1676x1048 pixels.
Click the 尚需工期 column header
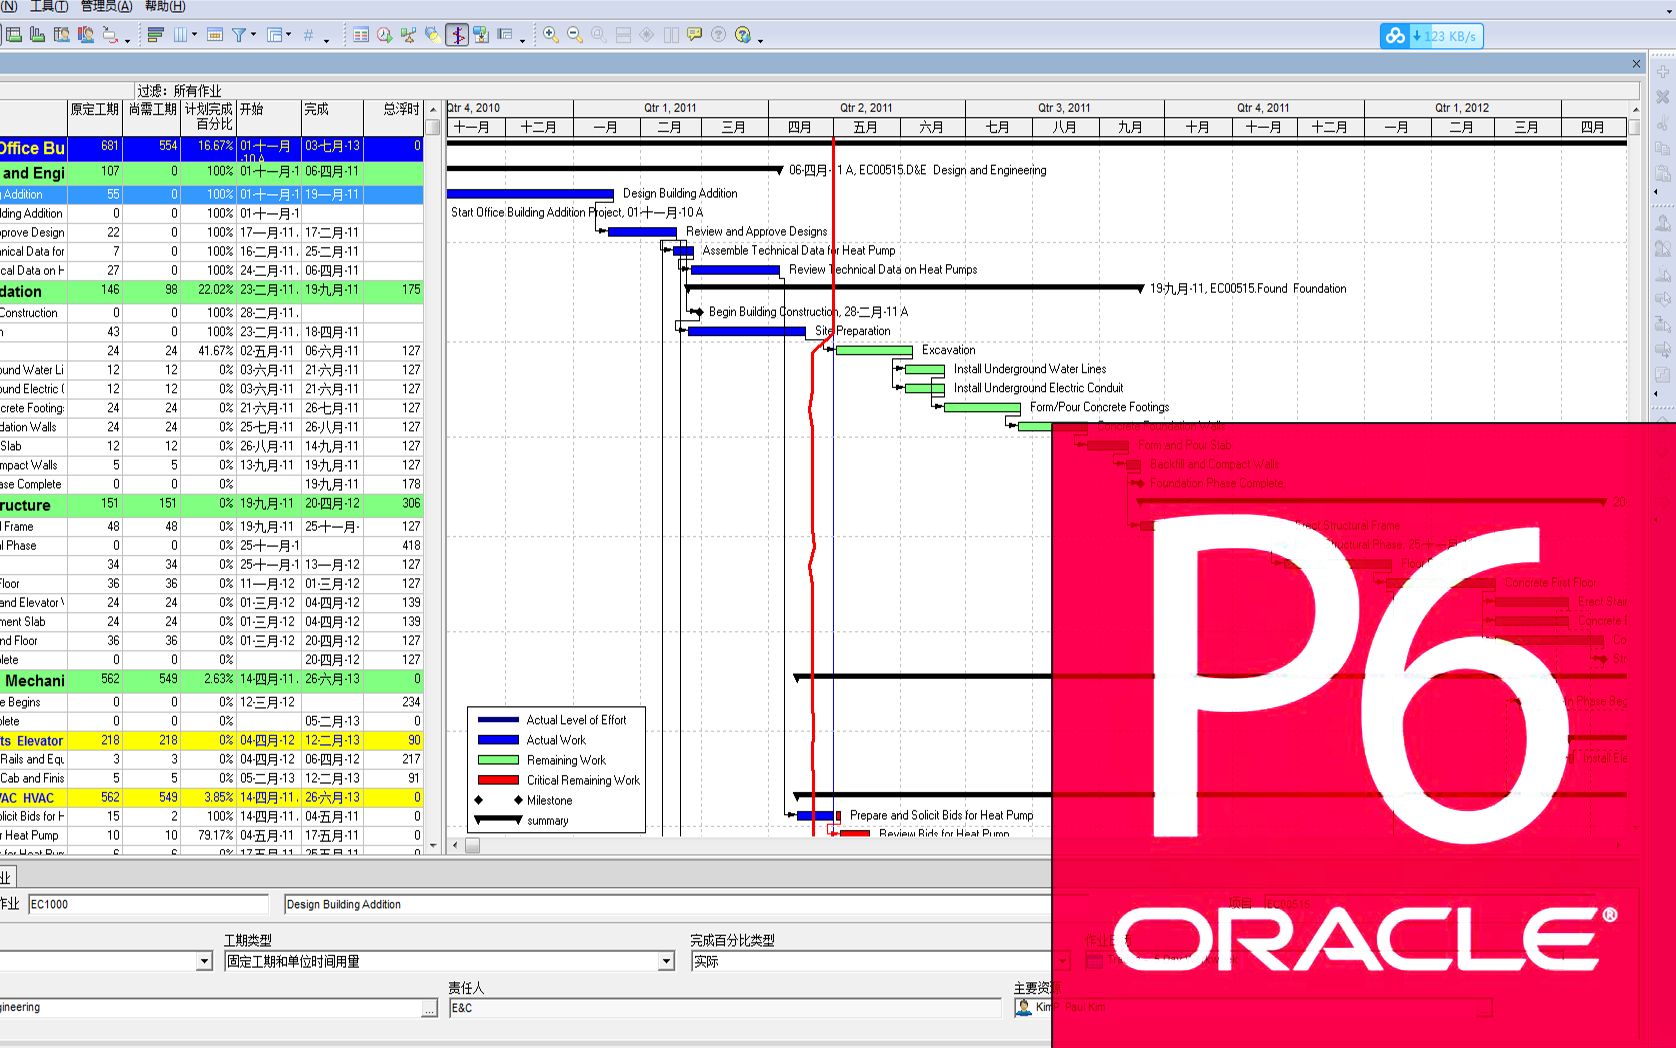(153, 116)
